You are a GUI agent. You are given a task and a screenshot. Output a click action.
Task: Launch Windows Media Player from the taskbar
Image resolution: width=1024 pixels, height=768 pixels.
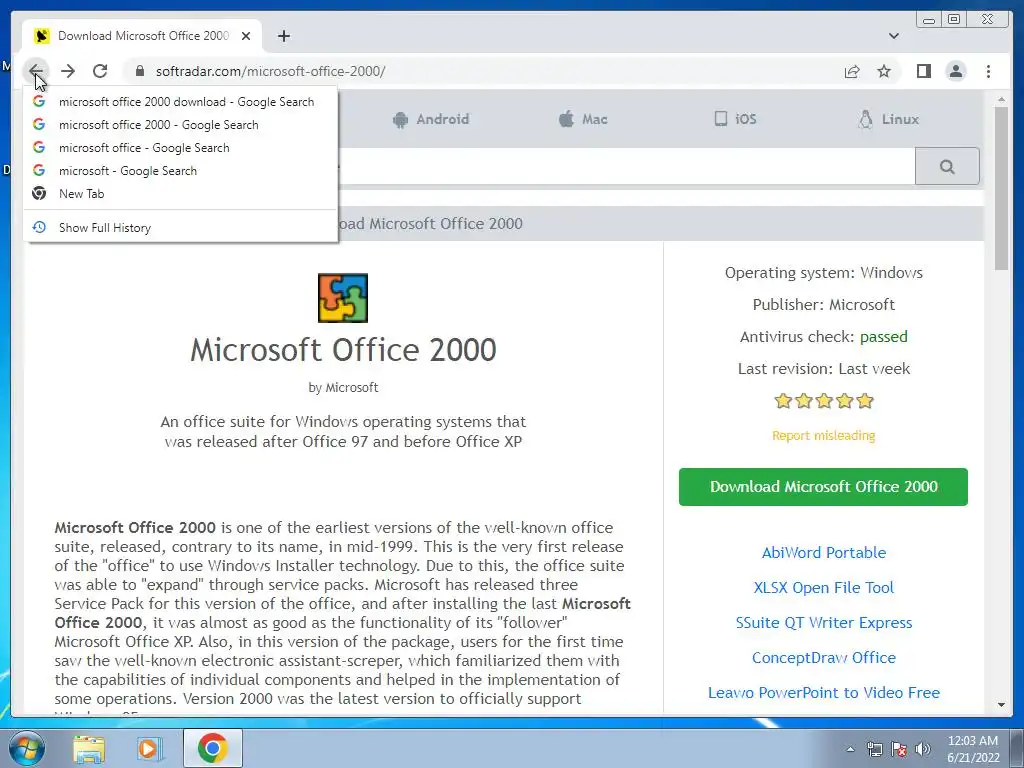(x=149, y=748)
